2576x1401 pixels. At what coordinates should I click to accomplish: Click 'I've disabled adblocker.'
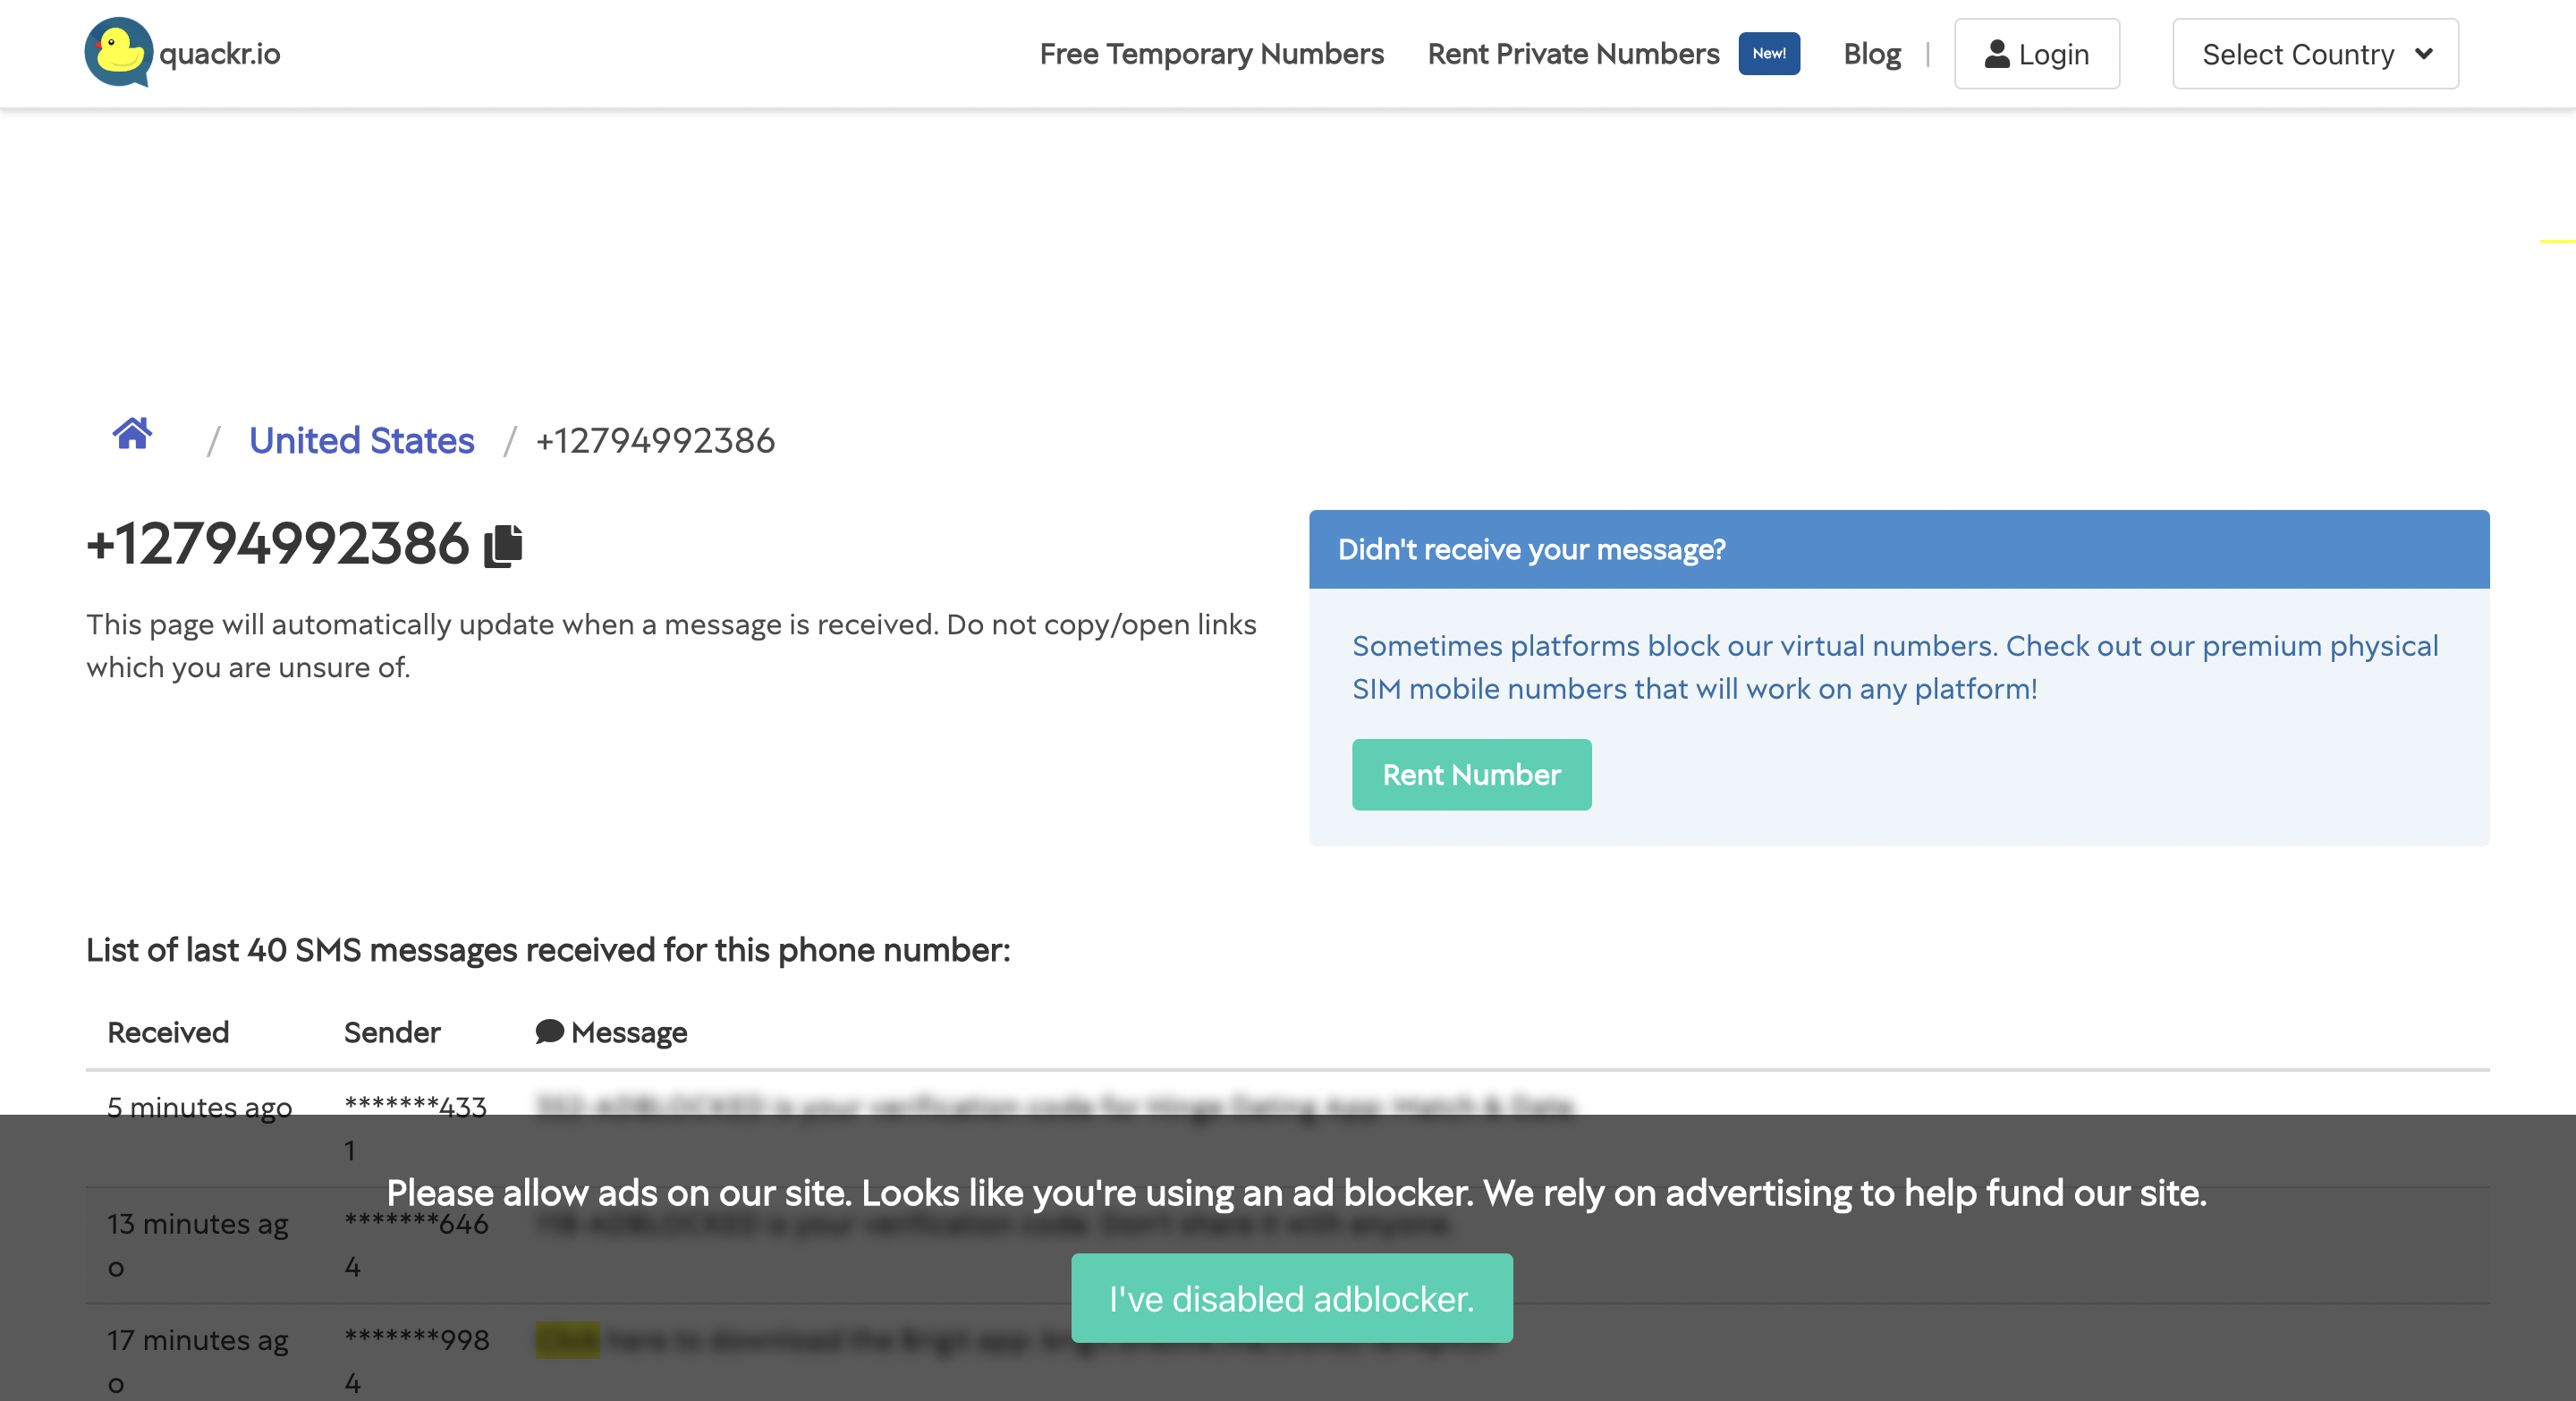[1291, 1299]
